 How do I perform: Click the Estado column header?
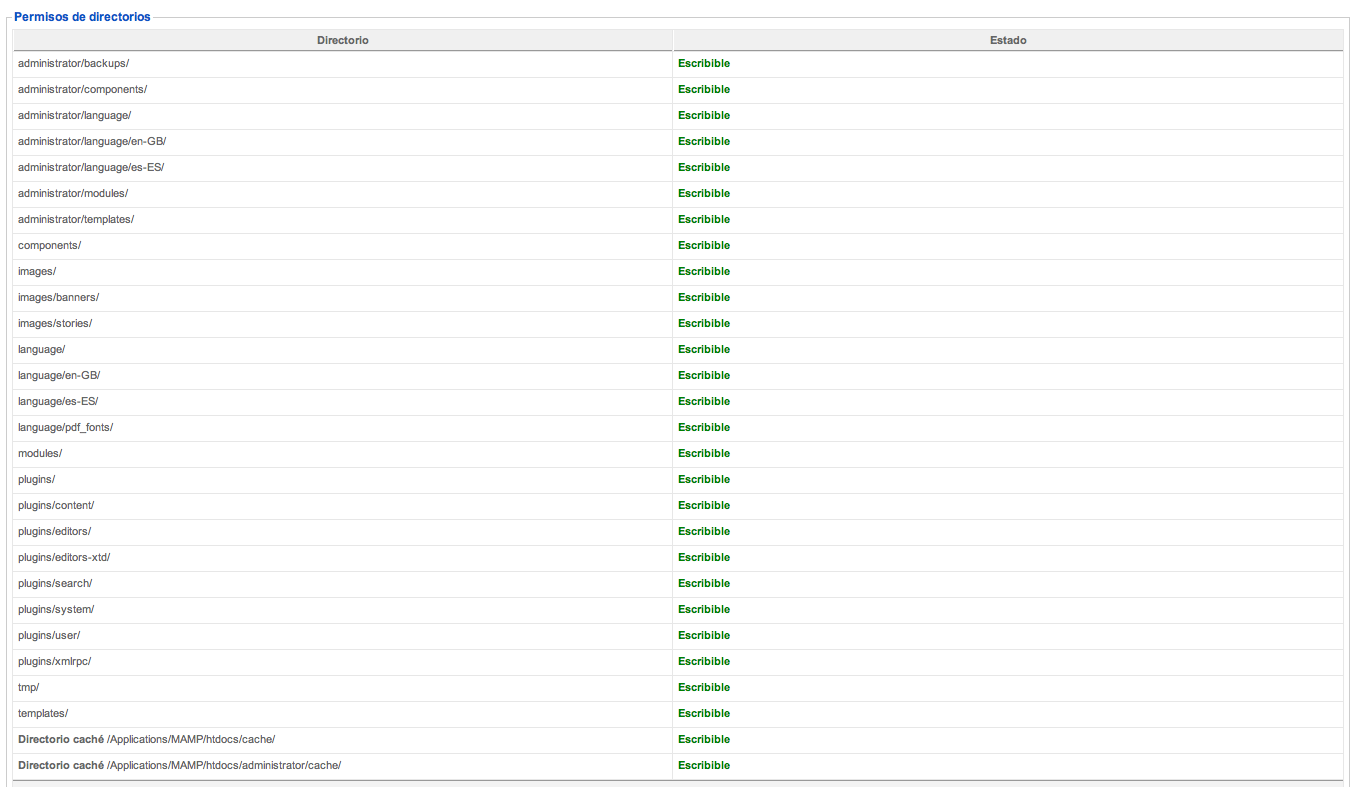[1008, 40]
